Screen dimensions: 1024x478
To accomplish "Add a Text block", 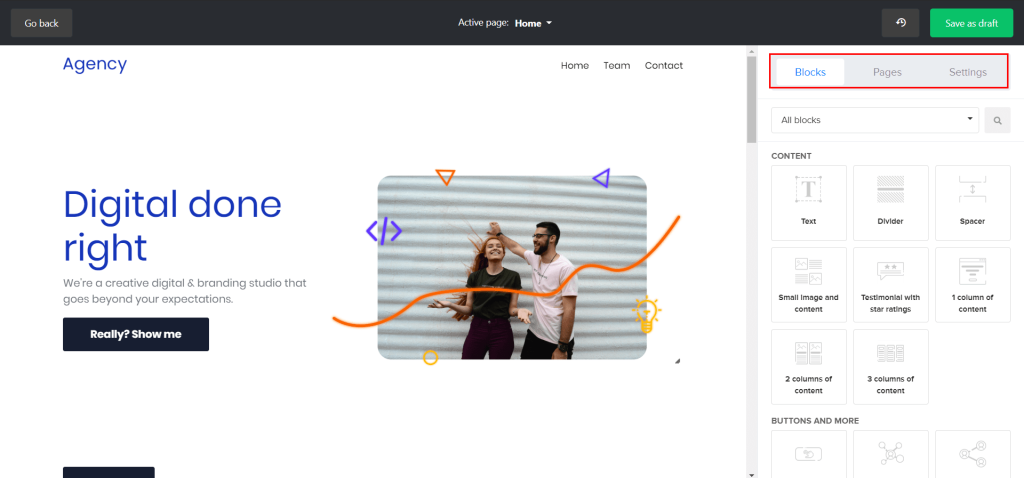I will point(809,202).
